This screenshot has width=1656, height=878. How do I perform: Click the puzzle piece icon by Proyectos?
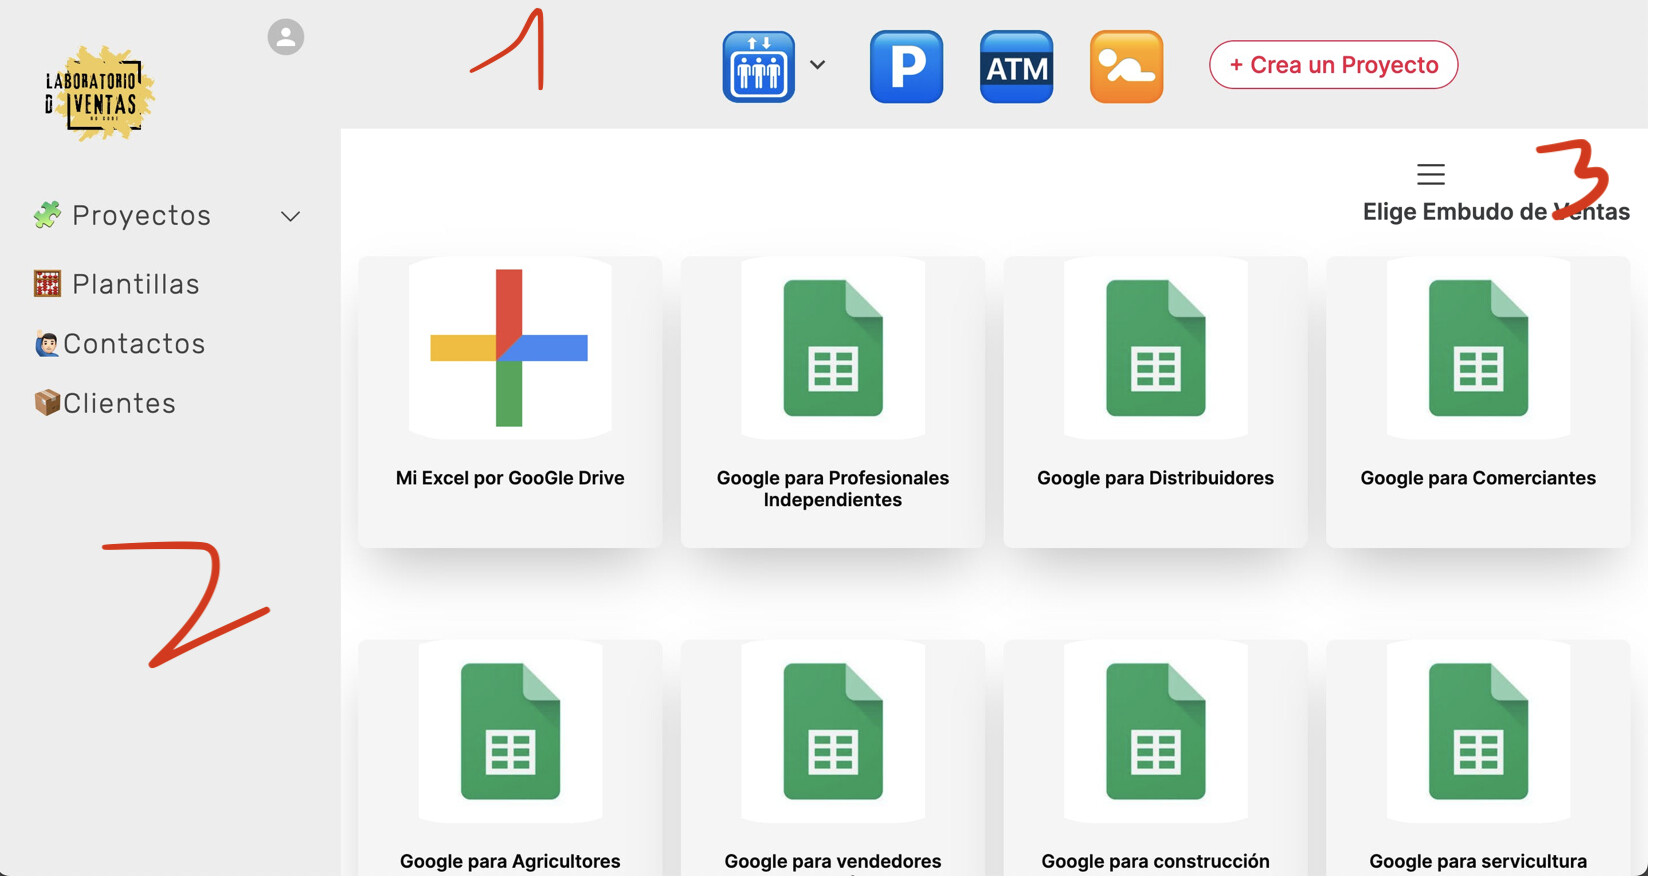[x=47, y=215]
